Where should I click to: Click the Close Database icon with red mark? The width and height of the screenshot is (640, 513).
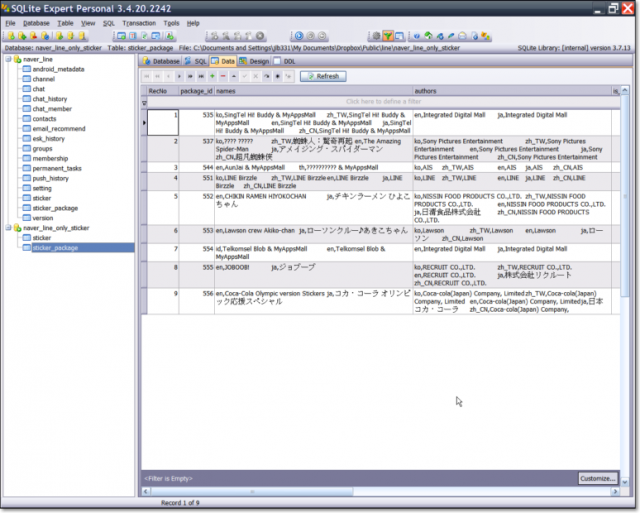(33, 36)
